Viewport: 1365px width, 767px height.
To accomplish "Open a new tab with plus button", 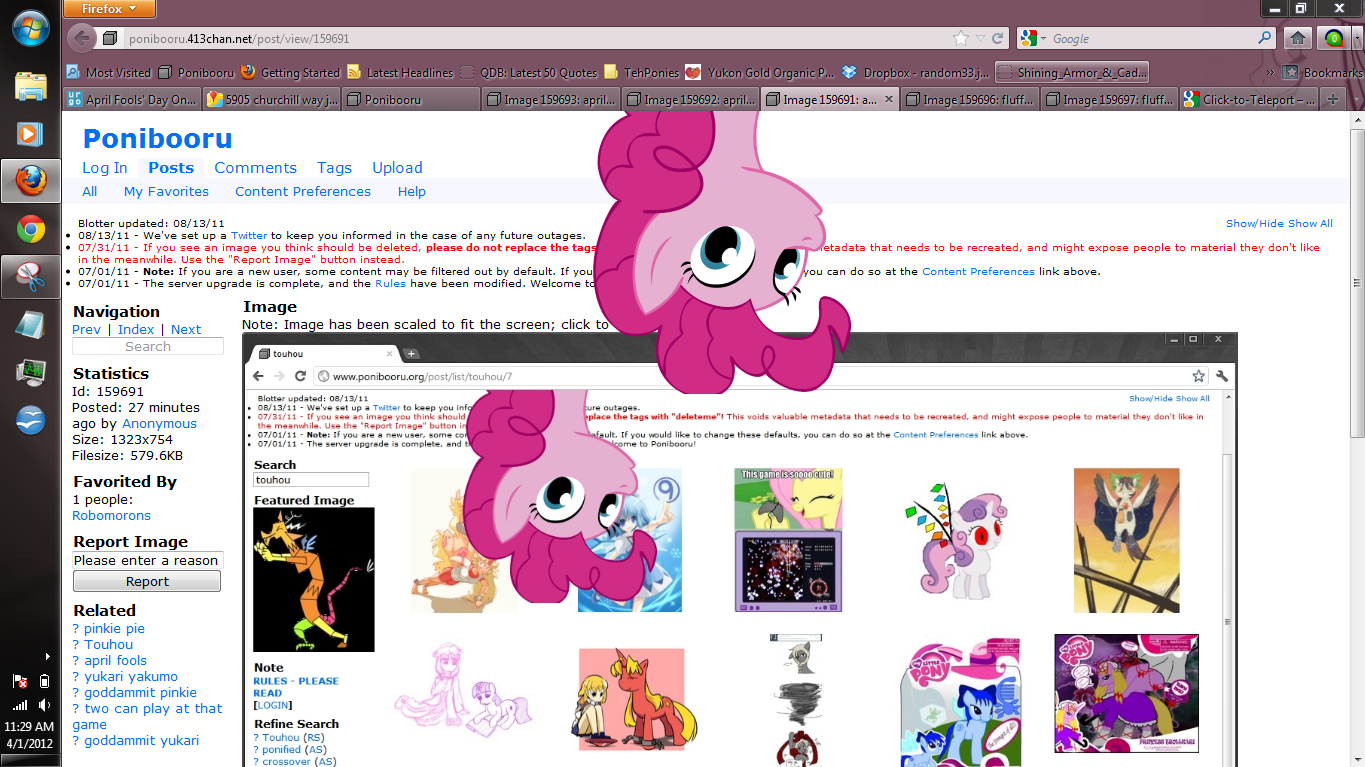I will [1332, 99].
